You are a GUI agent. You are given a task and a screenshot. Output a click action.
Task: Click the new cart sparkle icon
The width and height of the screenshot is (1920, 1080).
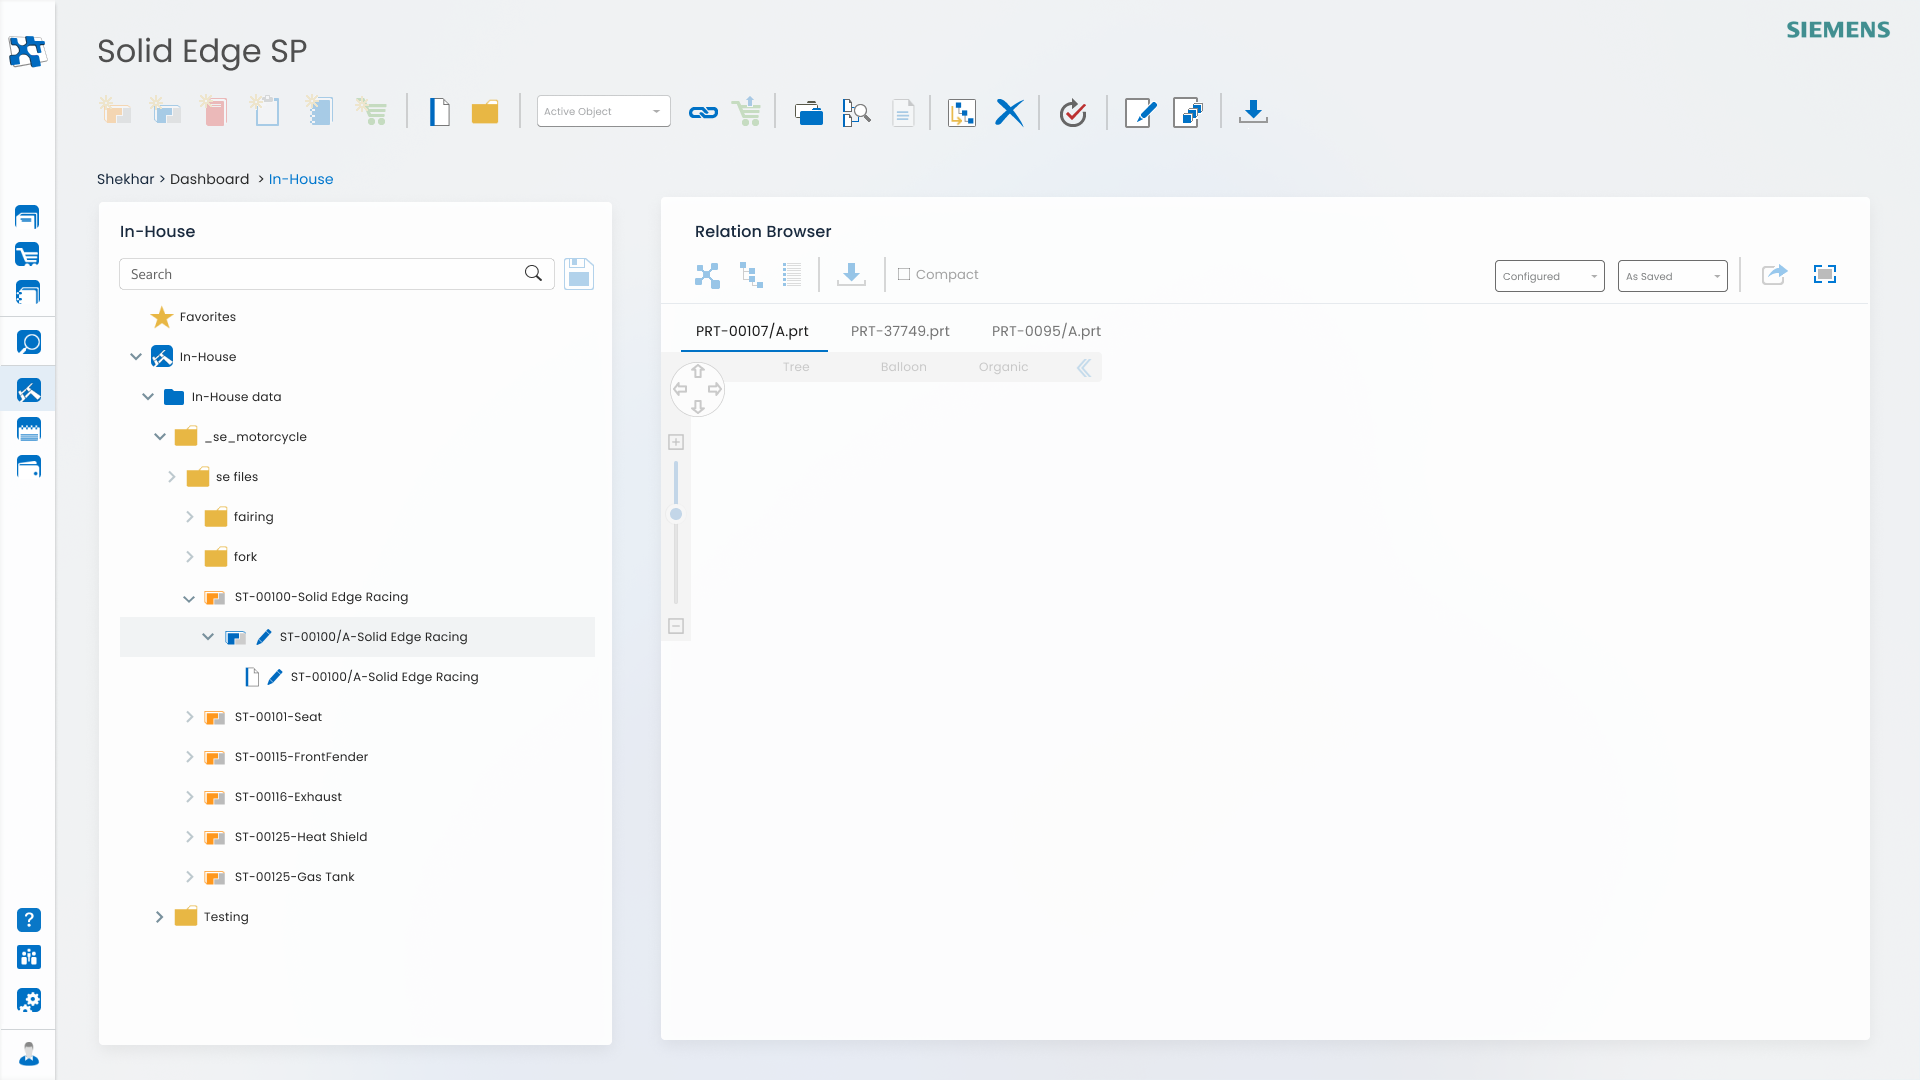[x=371, y=111]
